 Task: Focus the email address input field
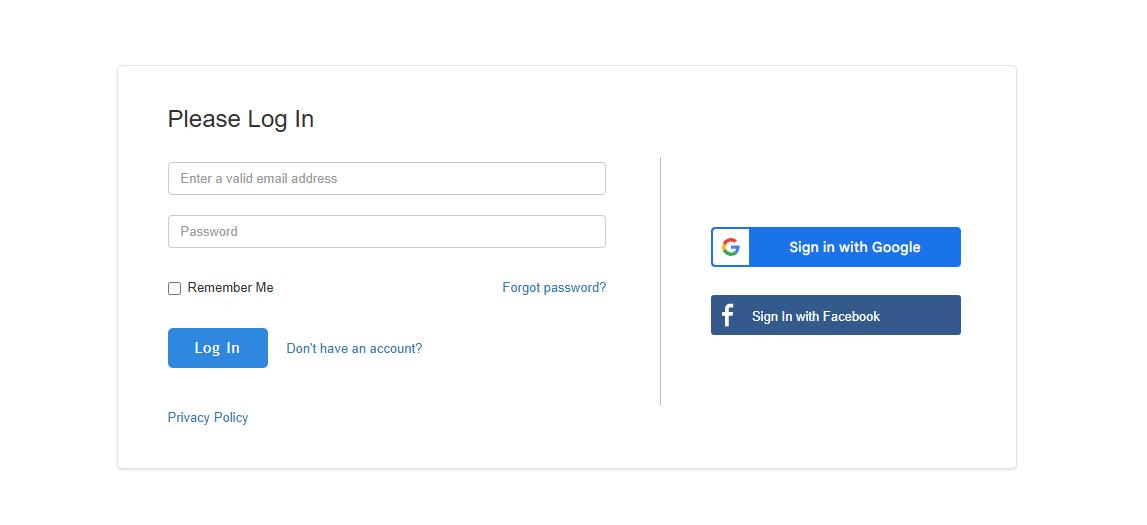click(387, 178)
